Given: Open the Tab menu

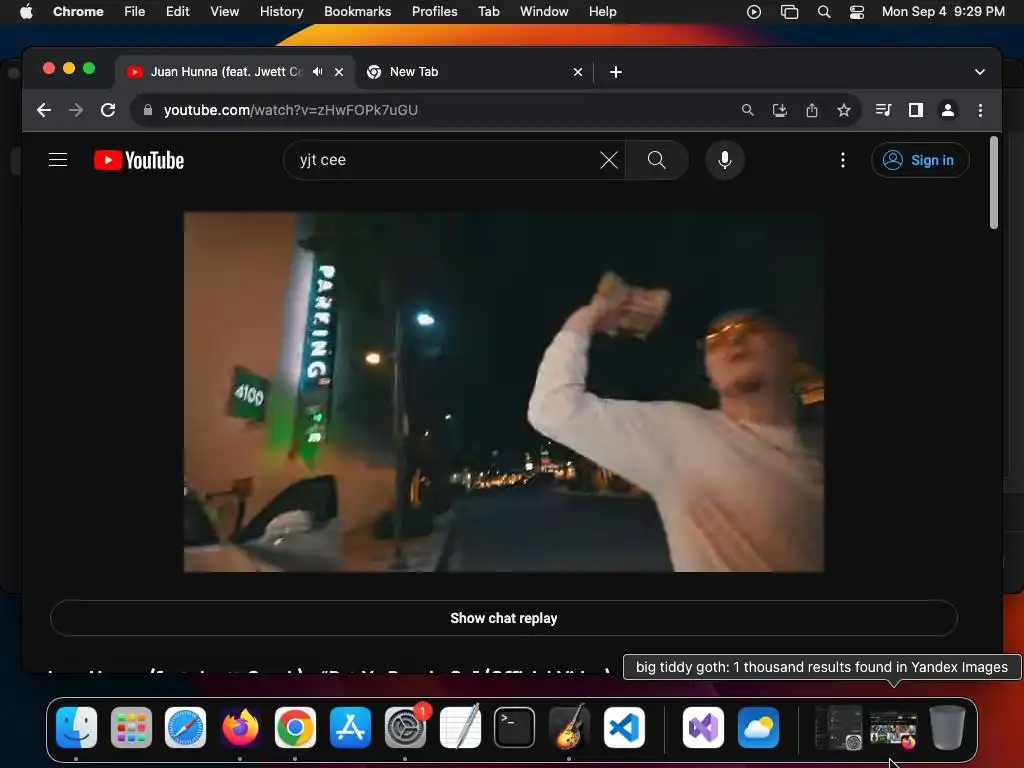Looking at the screenshot, I should 488,11.
